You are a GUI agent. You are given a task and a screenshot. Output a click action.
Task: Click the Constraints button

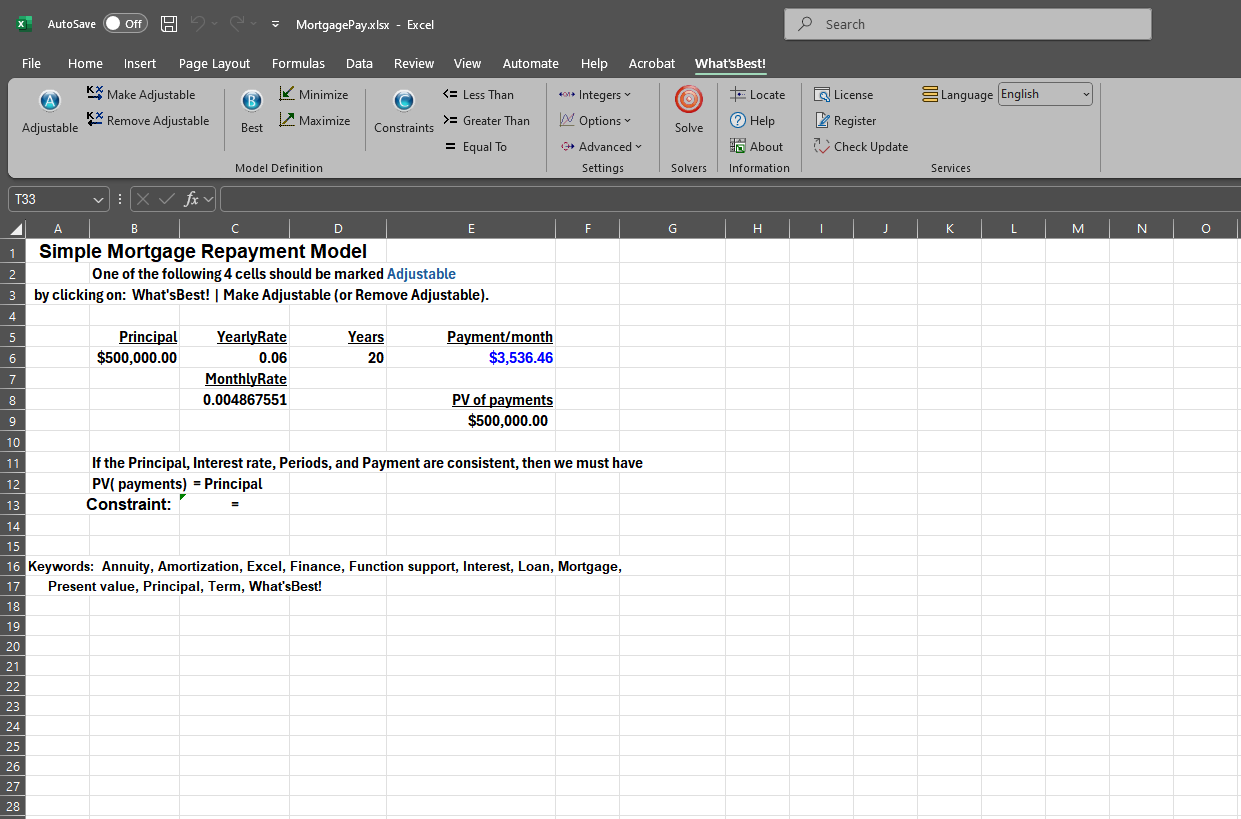click(x=404, y=112)
